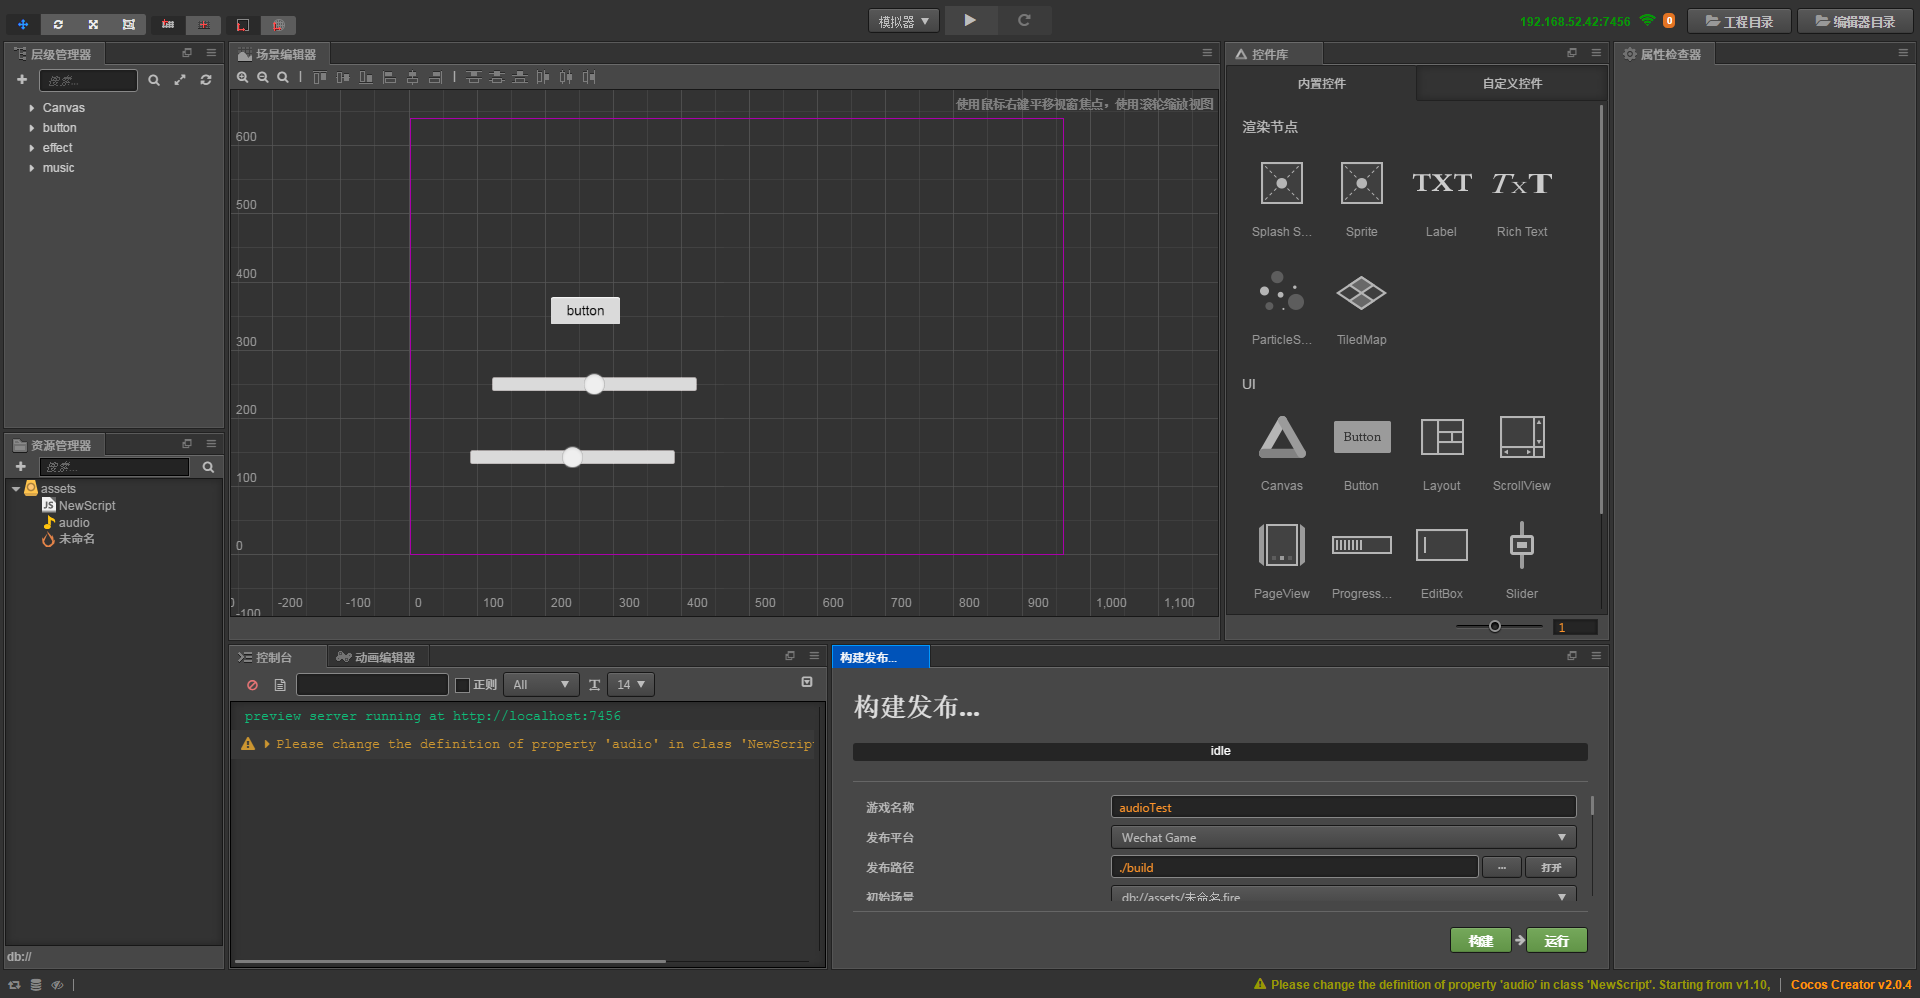Screen dimensions: 1920x998
Task: Toggle world coordinate mode
Action: (x=278, y=24)
